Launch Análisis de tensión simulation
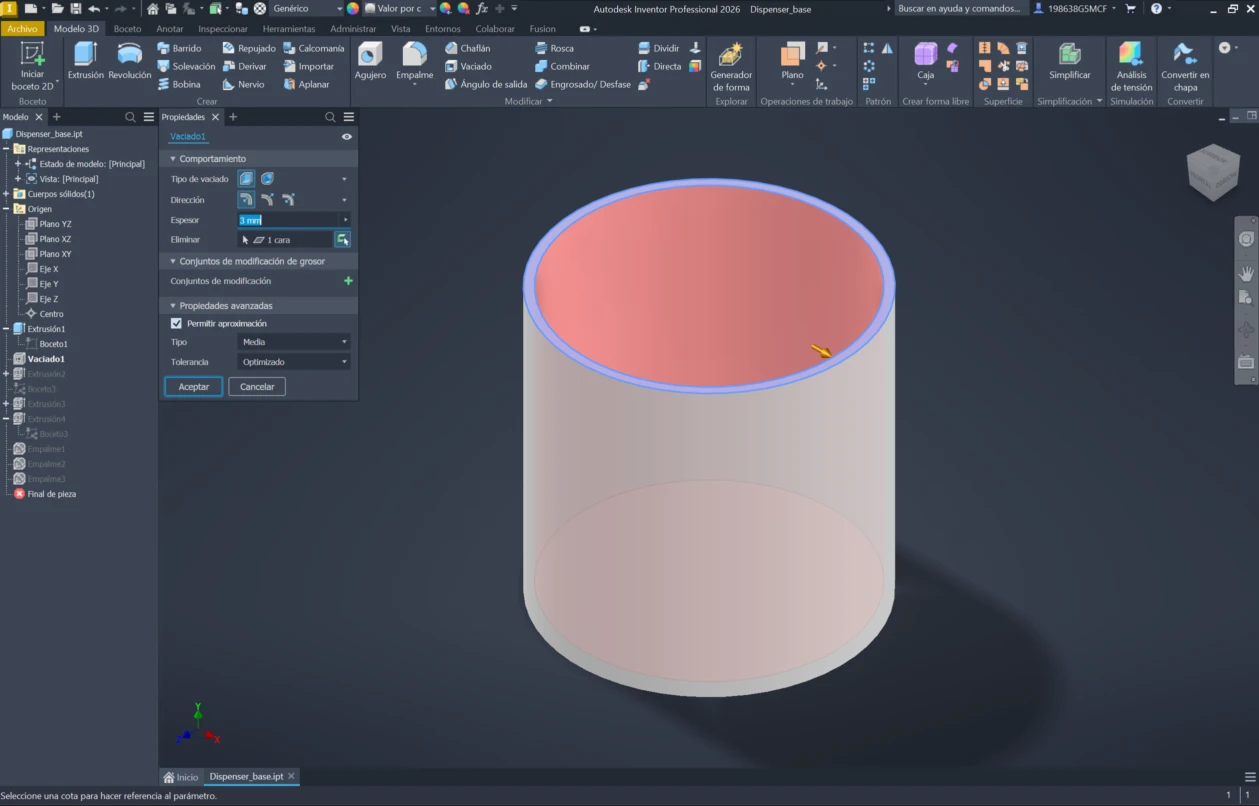The height and width of the screenshot is (806, 1259). click(1131, 66)
